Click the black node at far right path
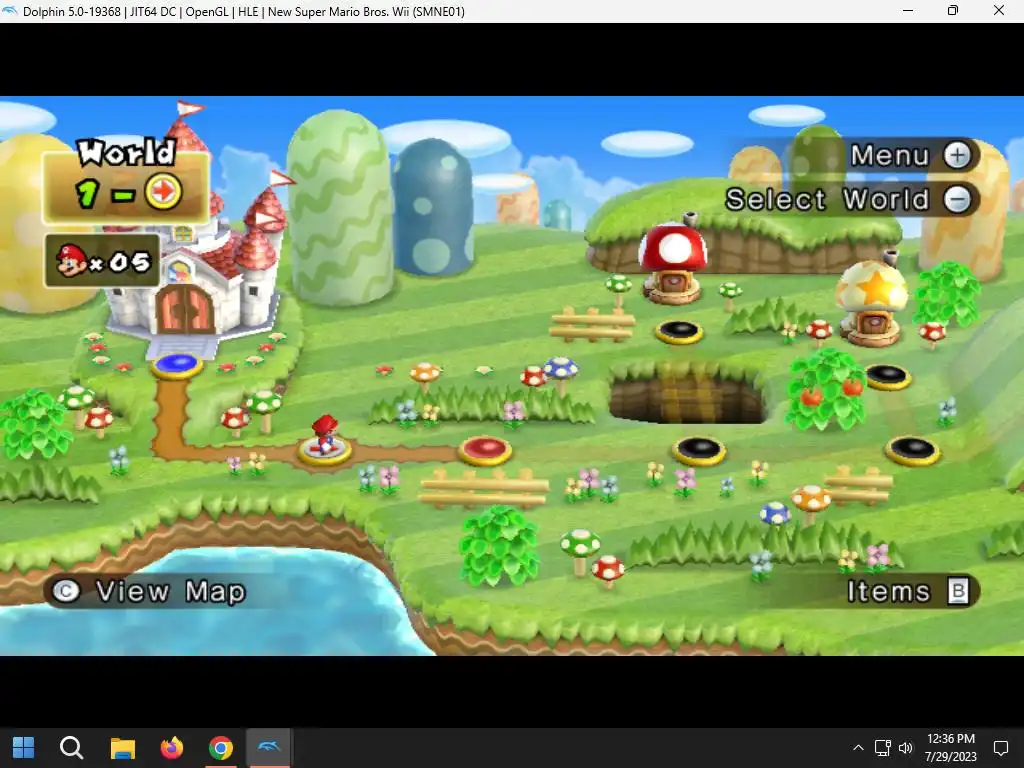This screenshot has width=1024, height=768. (912, 450)
